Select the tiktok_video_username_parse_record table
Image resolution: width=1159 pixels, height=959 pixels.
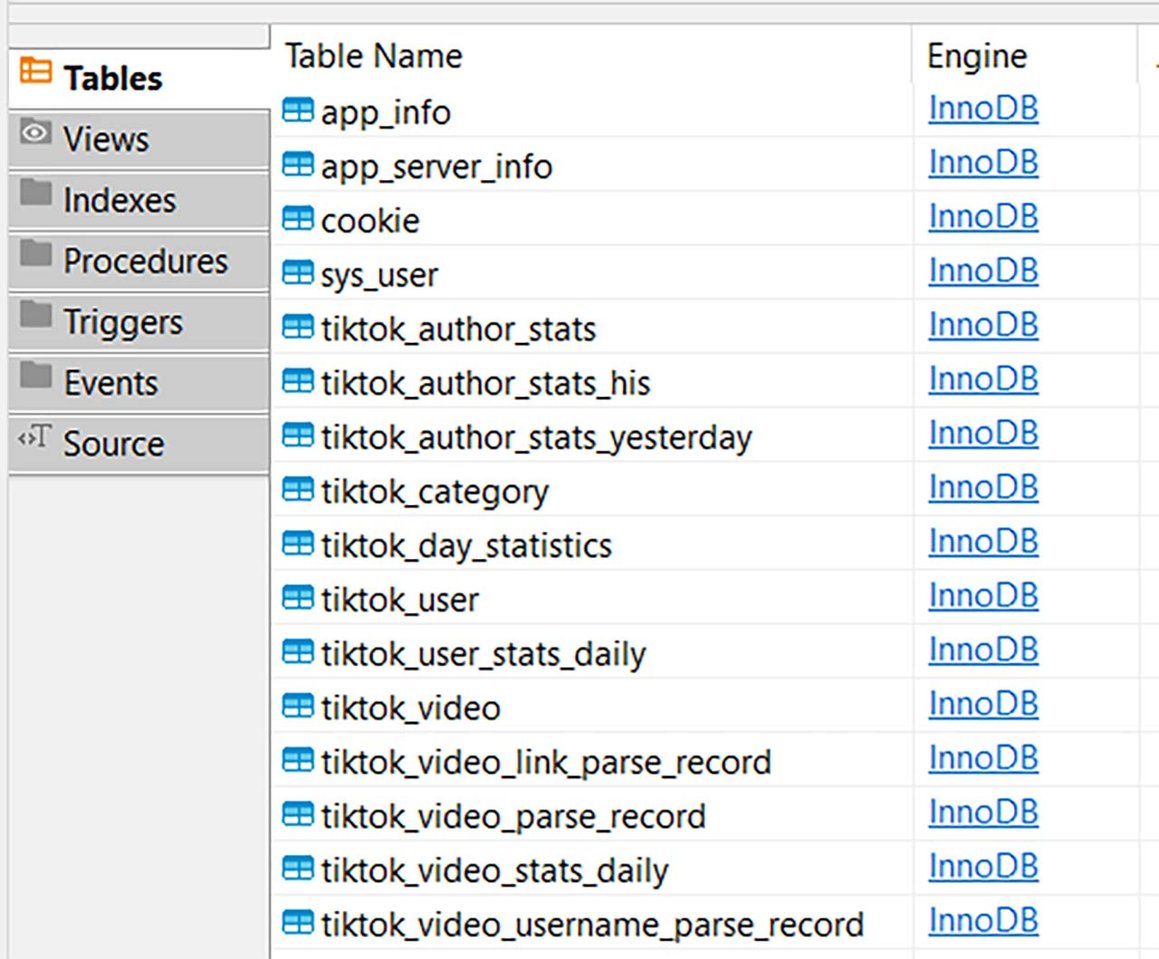point(592,925)
